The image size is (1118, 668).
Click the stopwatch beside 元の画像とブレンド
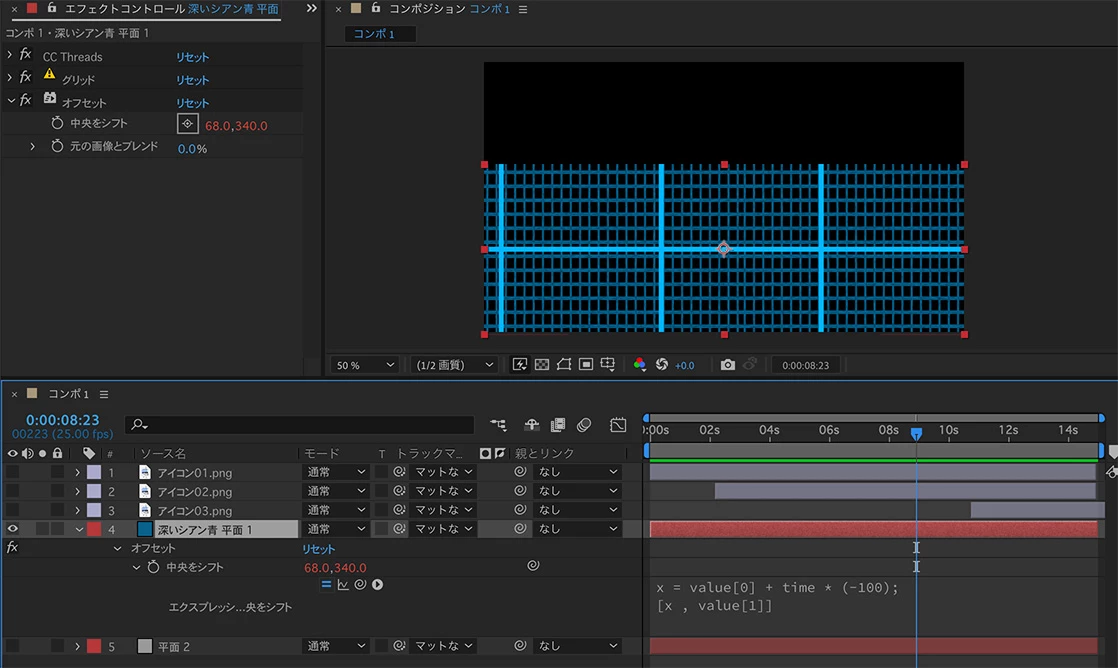click(58, 146)
